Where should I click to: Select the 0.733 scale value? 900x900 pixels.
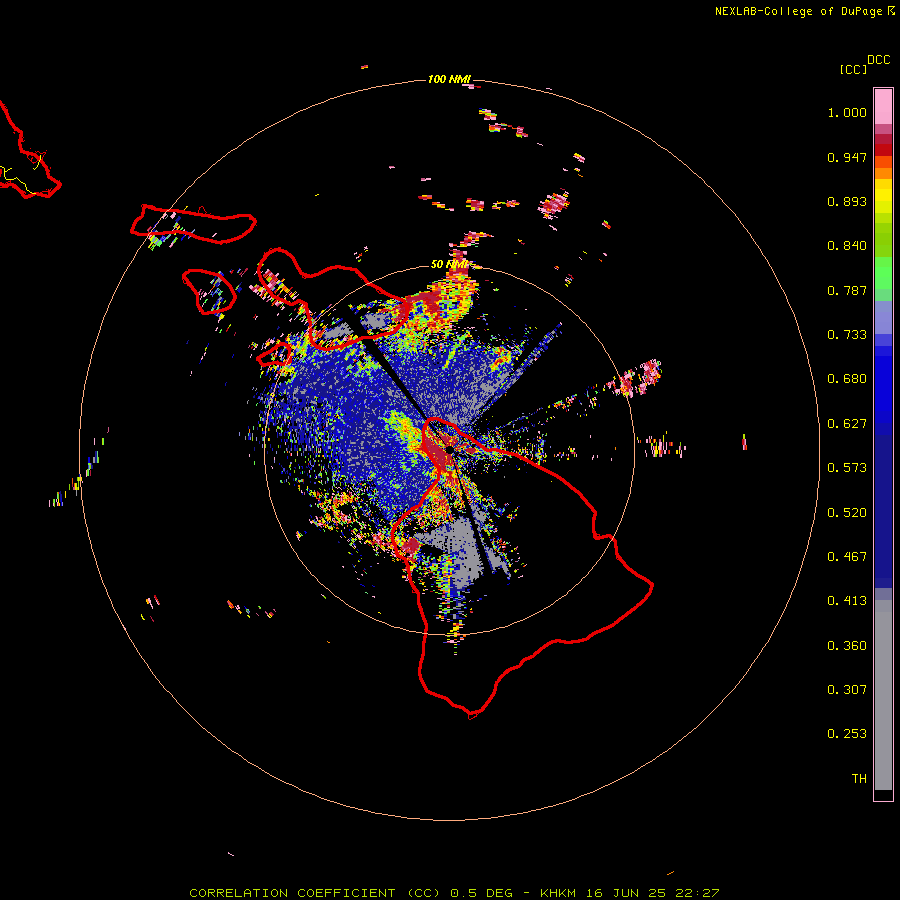click(847, 335)
